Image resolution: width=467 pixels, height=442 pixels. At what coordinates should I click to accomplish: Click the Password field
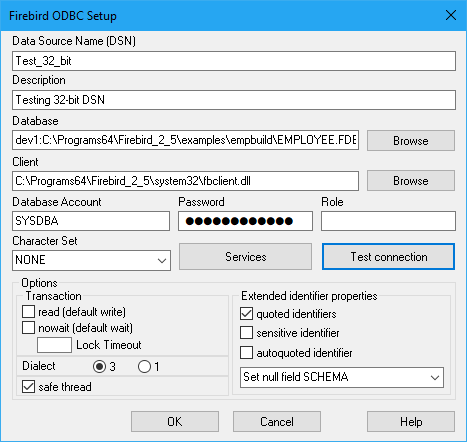point(245,221)
